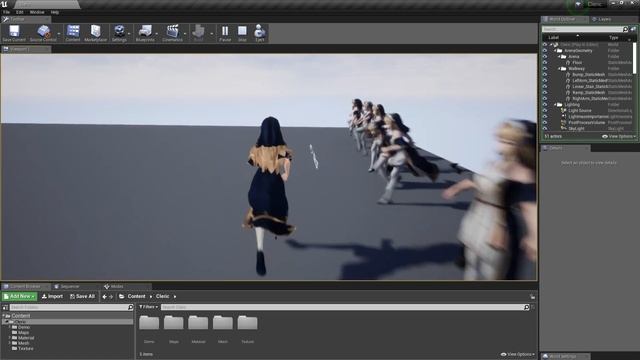Click the PostProcessVolume actor icon in the outliner
Image resolution: width=640 pixels, height=360 pixels.
(564, 122)
